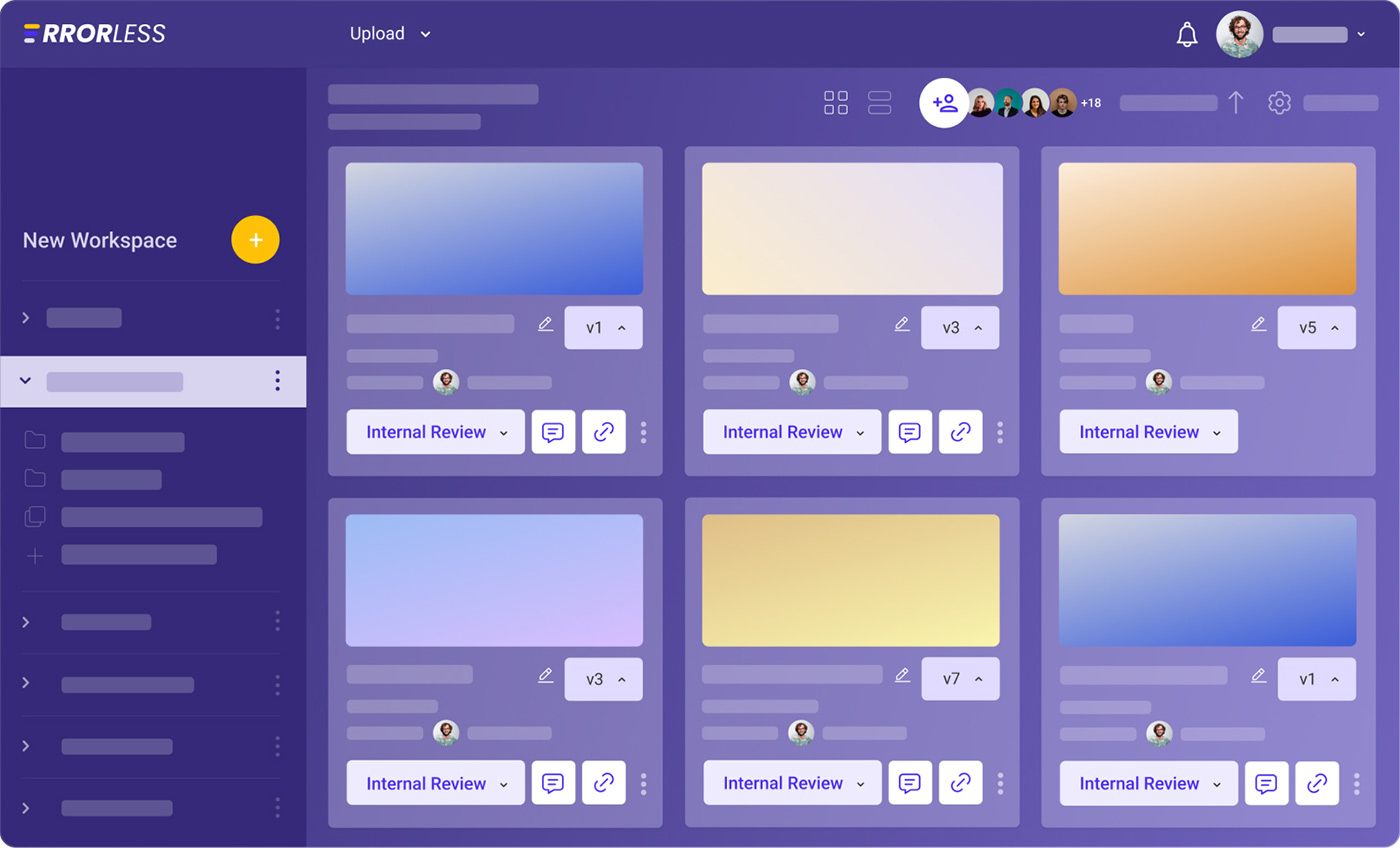
Task: Open Internal Review dropdown on v7 card
Action: tap(792, 783)
